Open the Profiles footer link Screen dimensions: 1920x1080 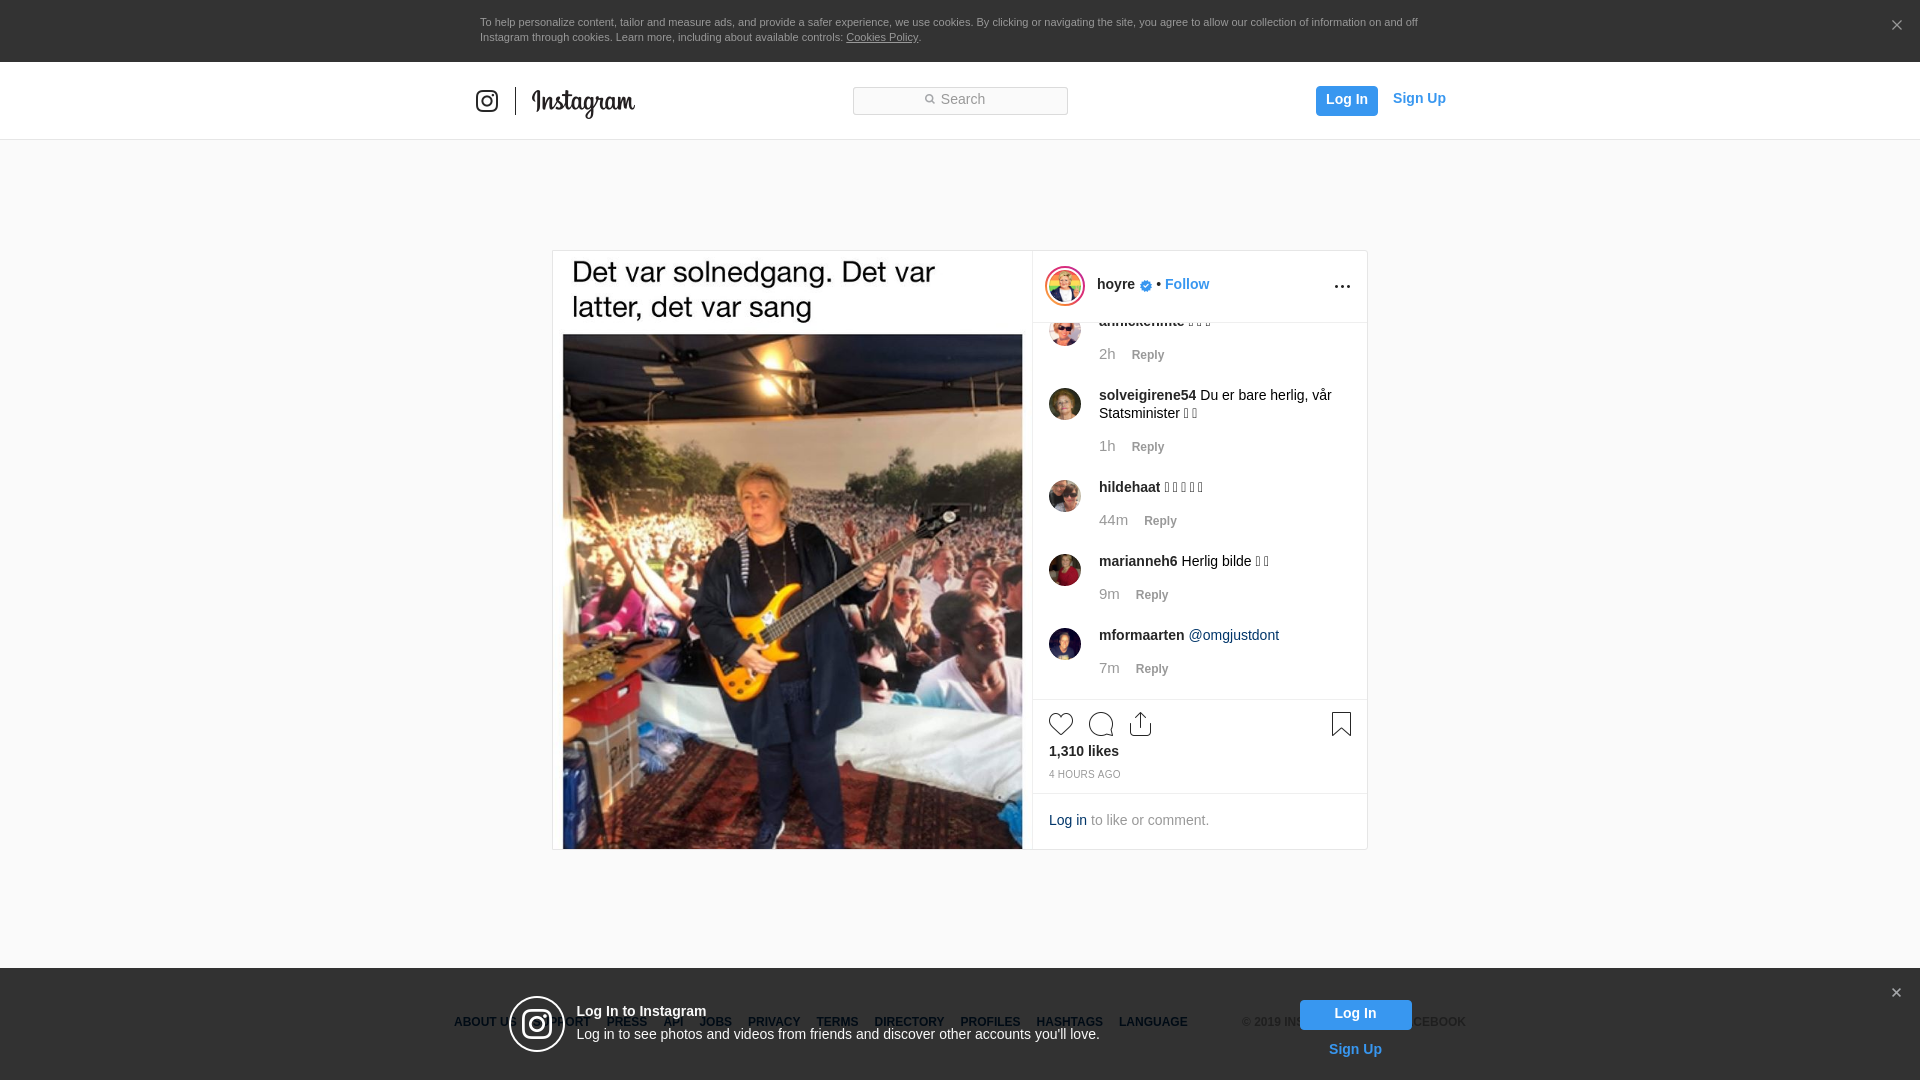coord(990,1022)
